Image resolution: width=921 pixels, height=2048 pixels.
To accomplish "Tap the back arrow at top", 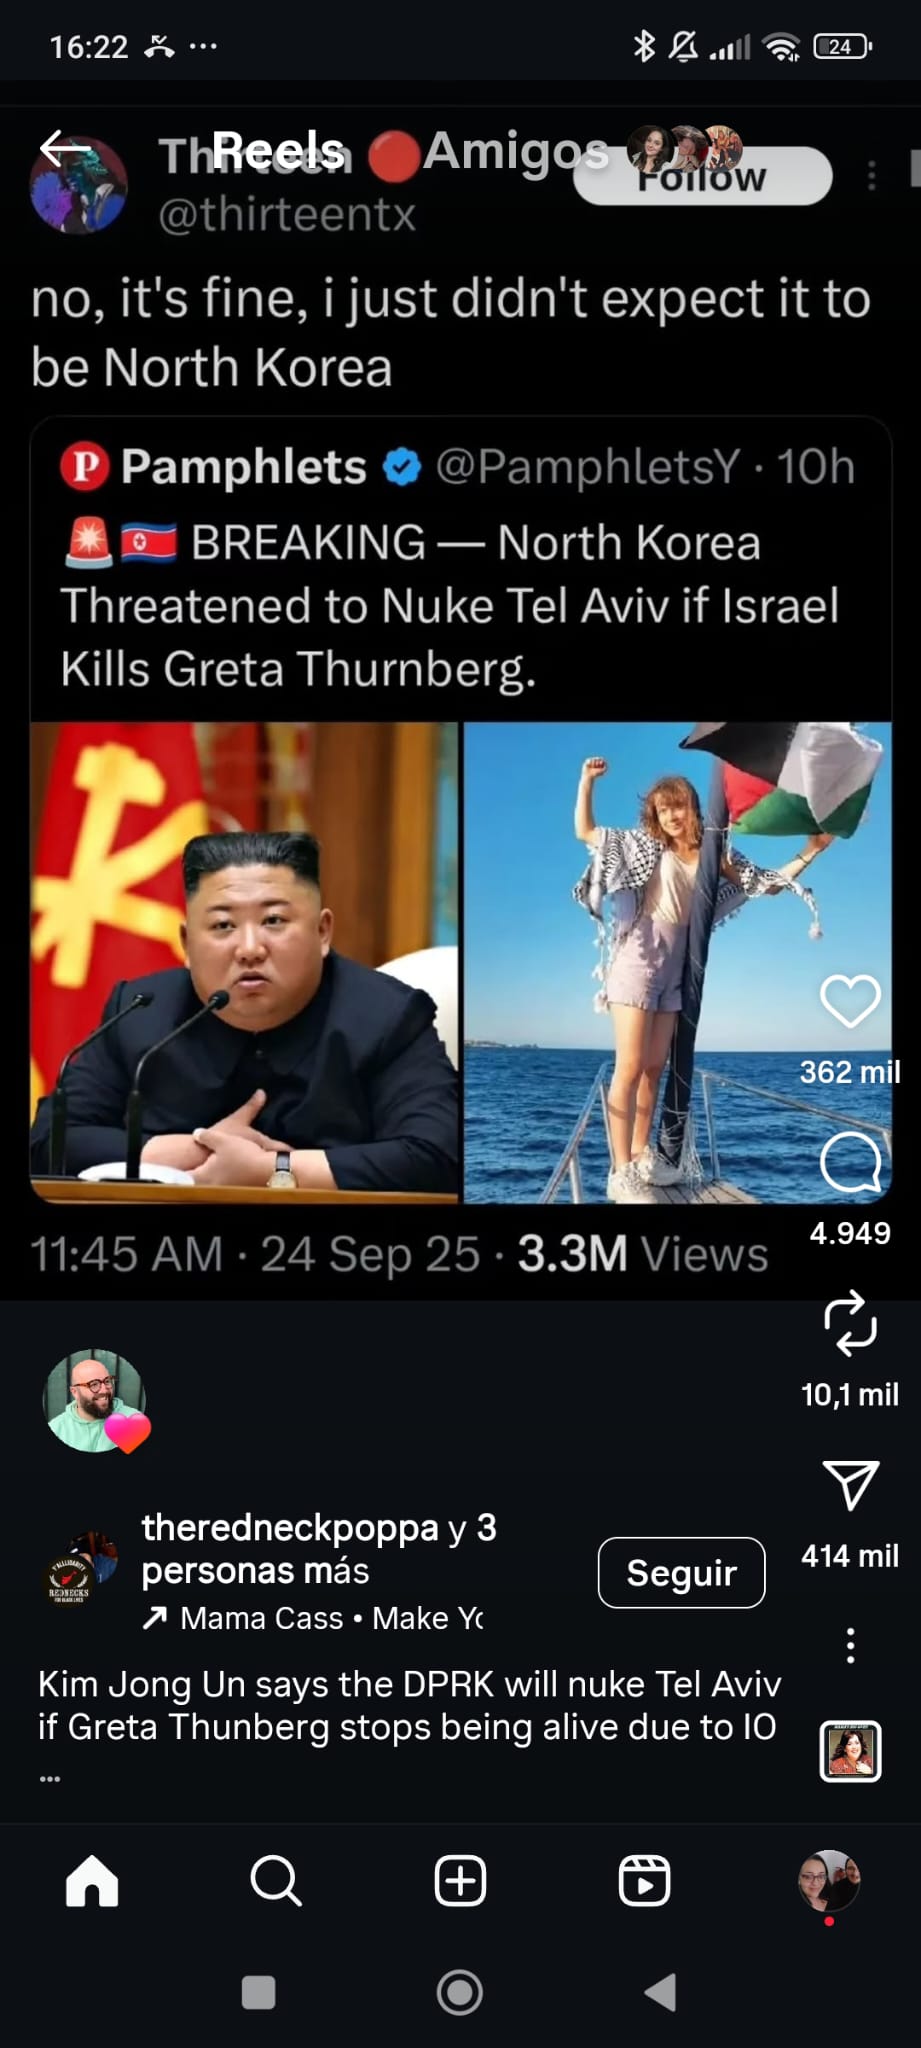I will (x=65, y=148).
